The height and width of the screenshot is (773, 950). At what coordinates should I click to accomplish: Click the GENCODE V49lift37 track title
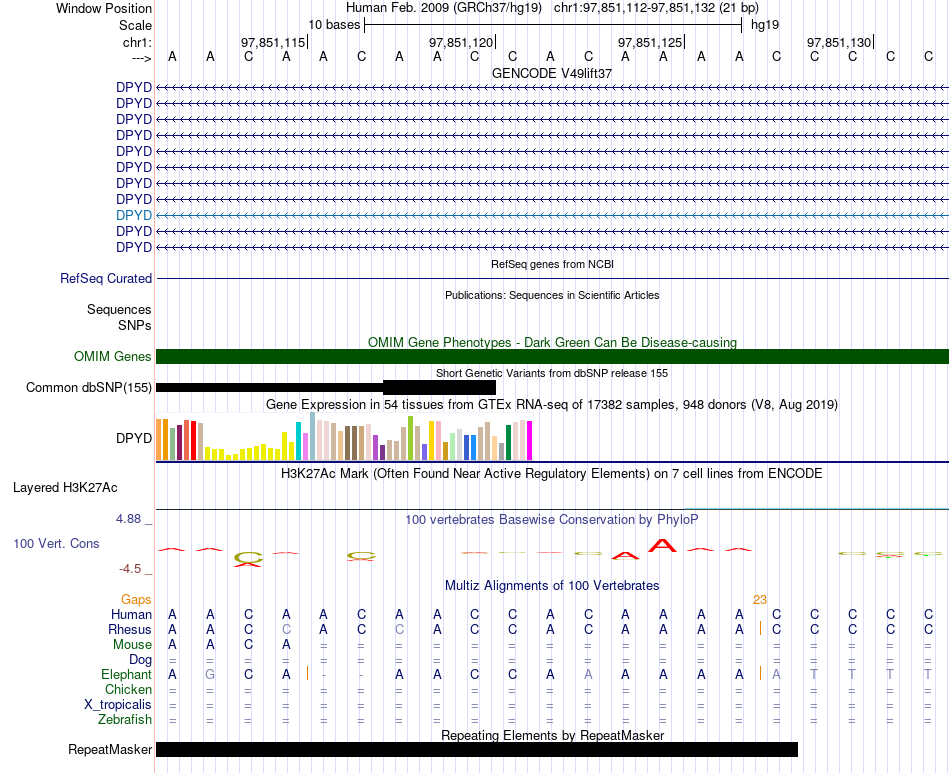(552, 73)
